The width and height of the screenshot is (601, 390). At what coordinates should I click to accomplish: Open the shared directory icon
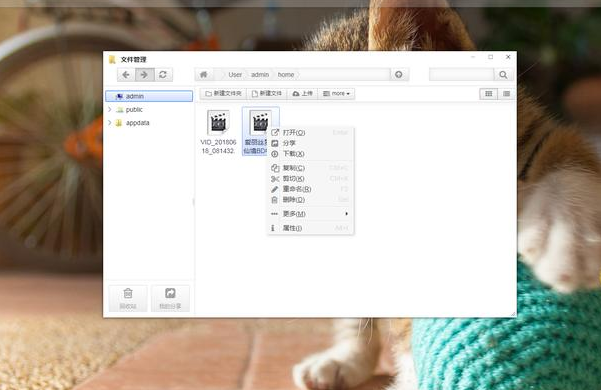pyautogui.click(x=170, y=298)
